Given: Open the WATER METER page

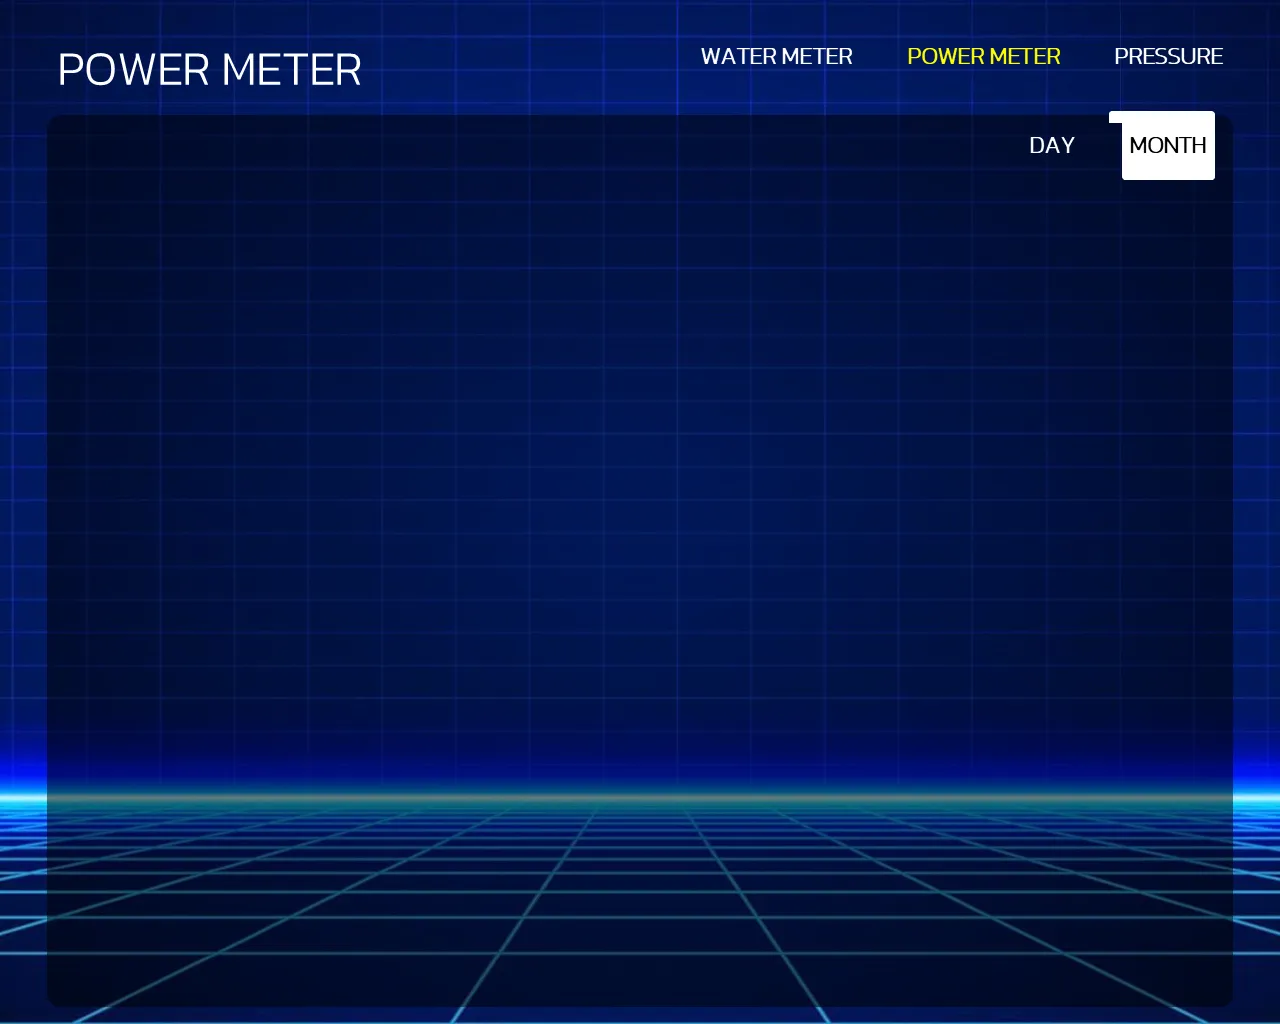Looking at the screenshot, I should (776, 56).
